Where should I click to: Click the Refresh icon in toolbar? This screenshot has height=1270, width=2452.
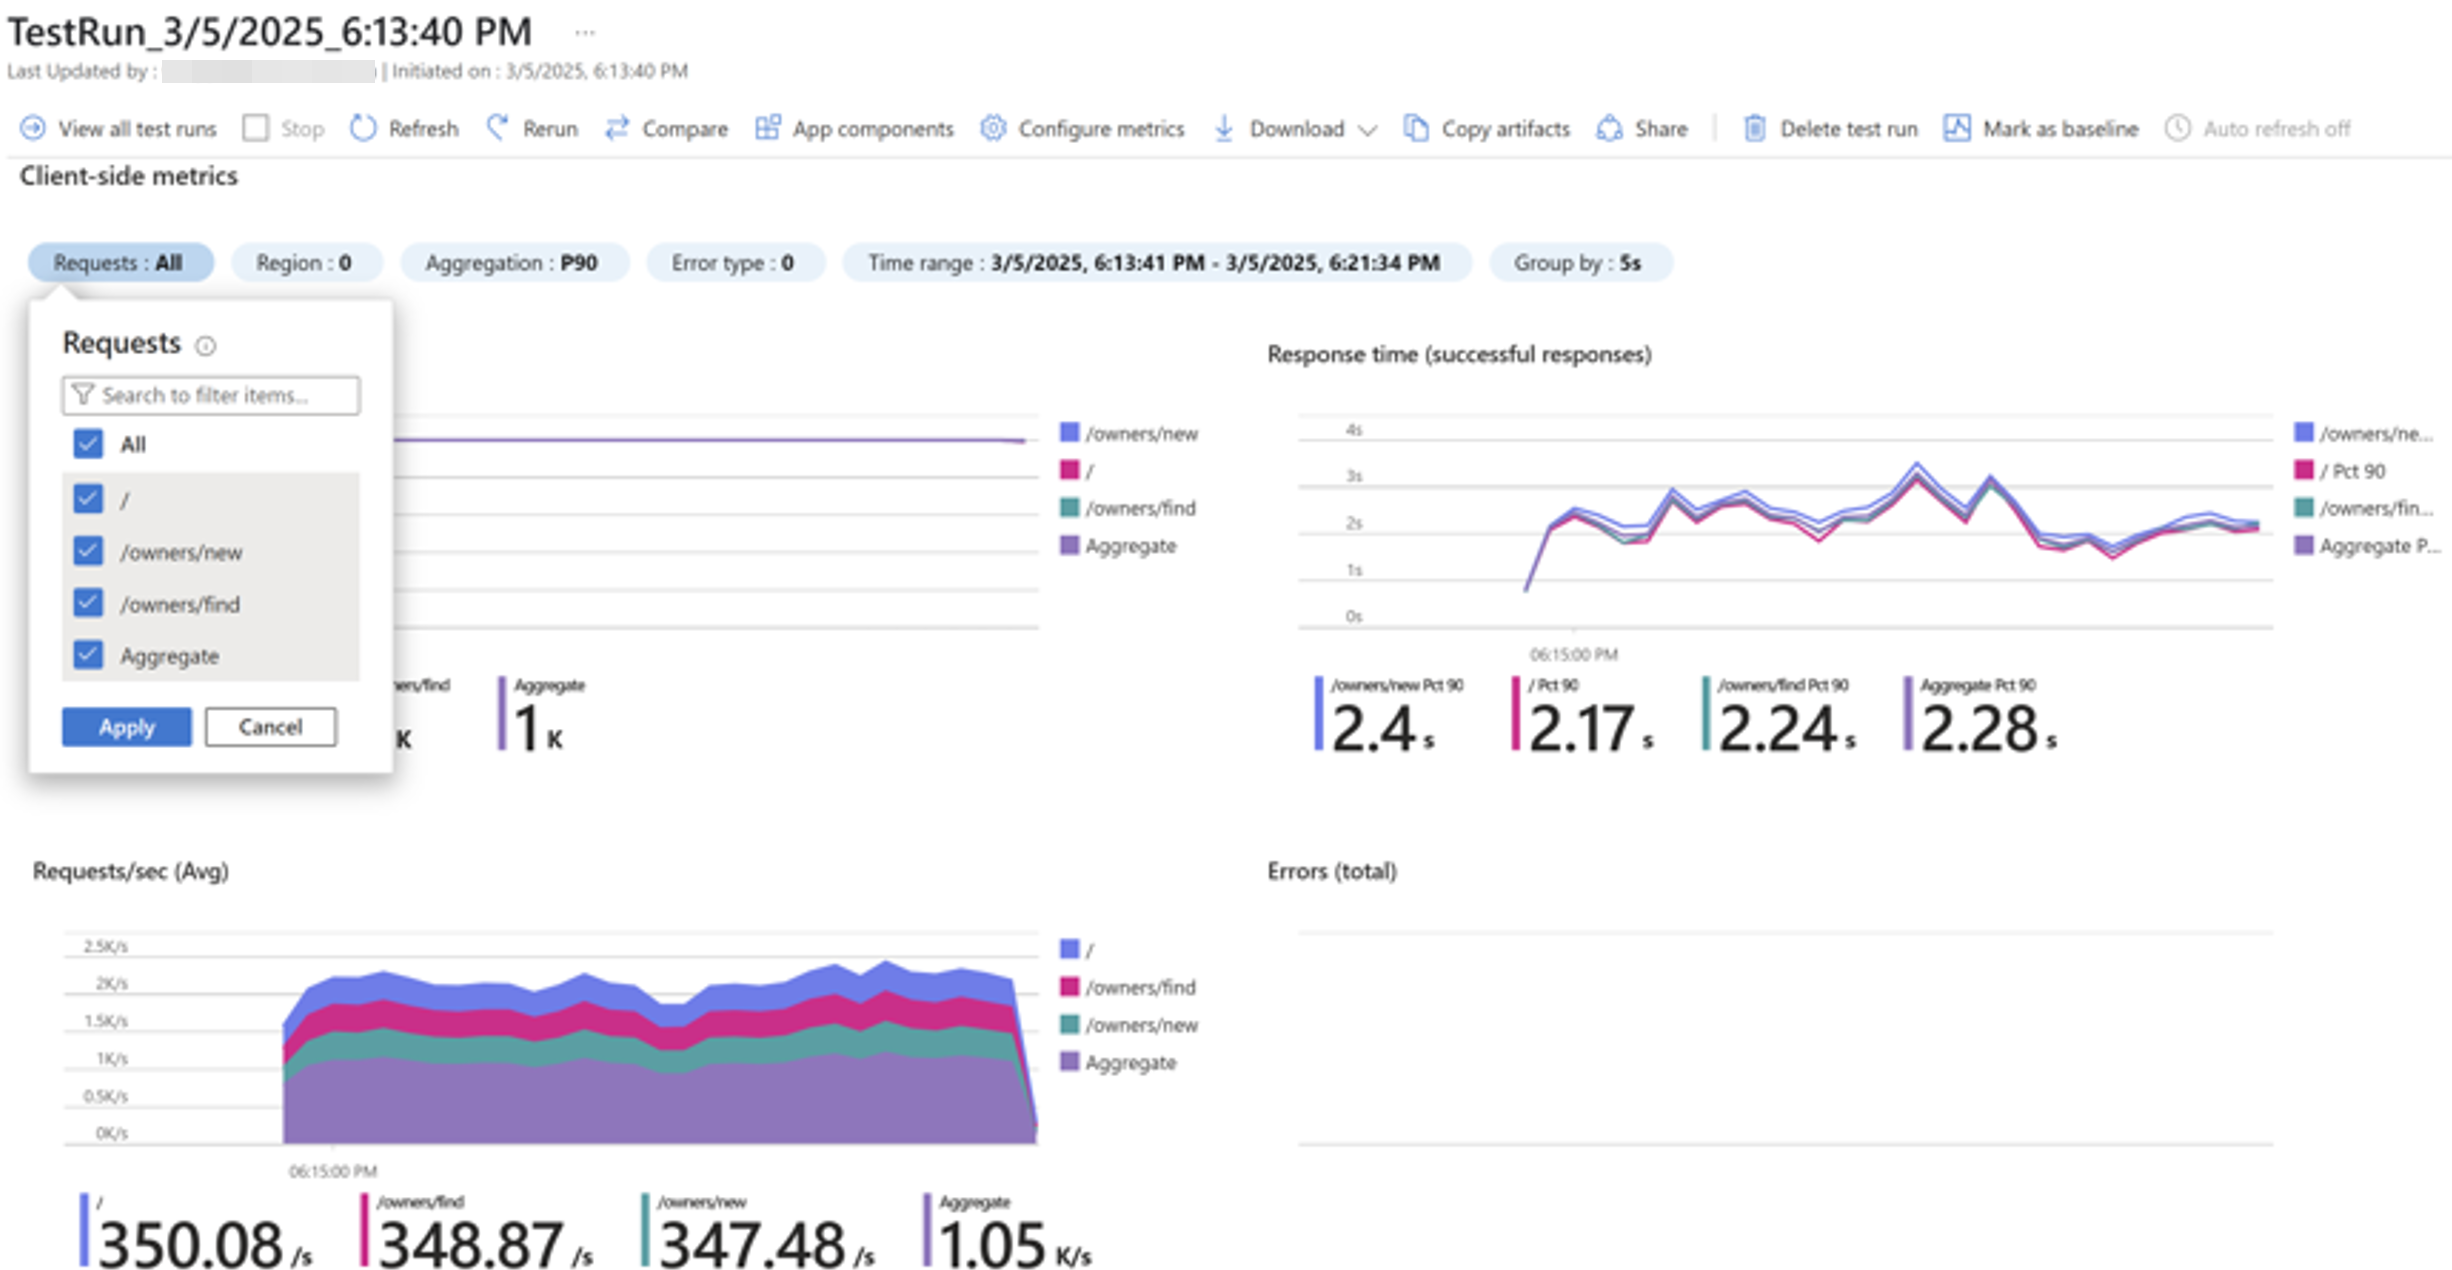[x=363, y=128]
